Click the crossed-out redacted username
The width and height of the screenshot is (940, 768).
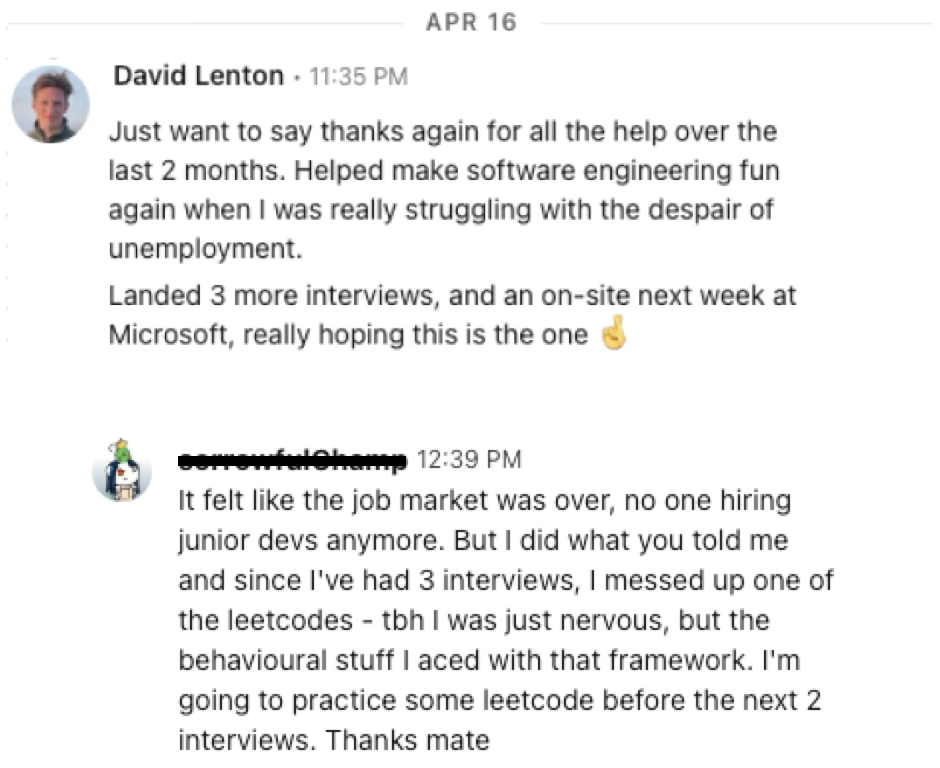click(x=292, y=460)
